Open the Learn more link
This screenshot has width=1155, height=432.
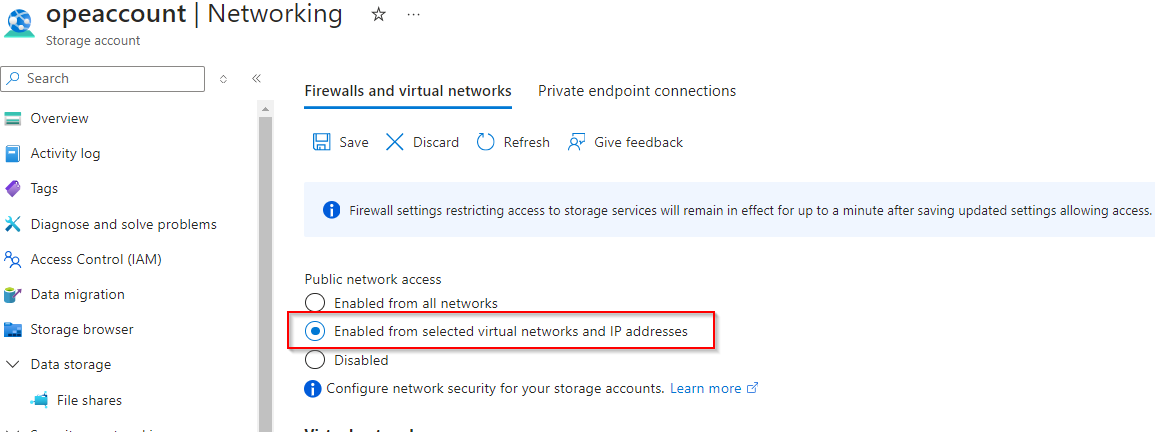click(x=706, y=388)
